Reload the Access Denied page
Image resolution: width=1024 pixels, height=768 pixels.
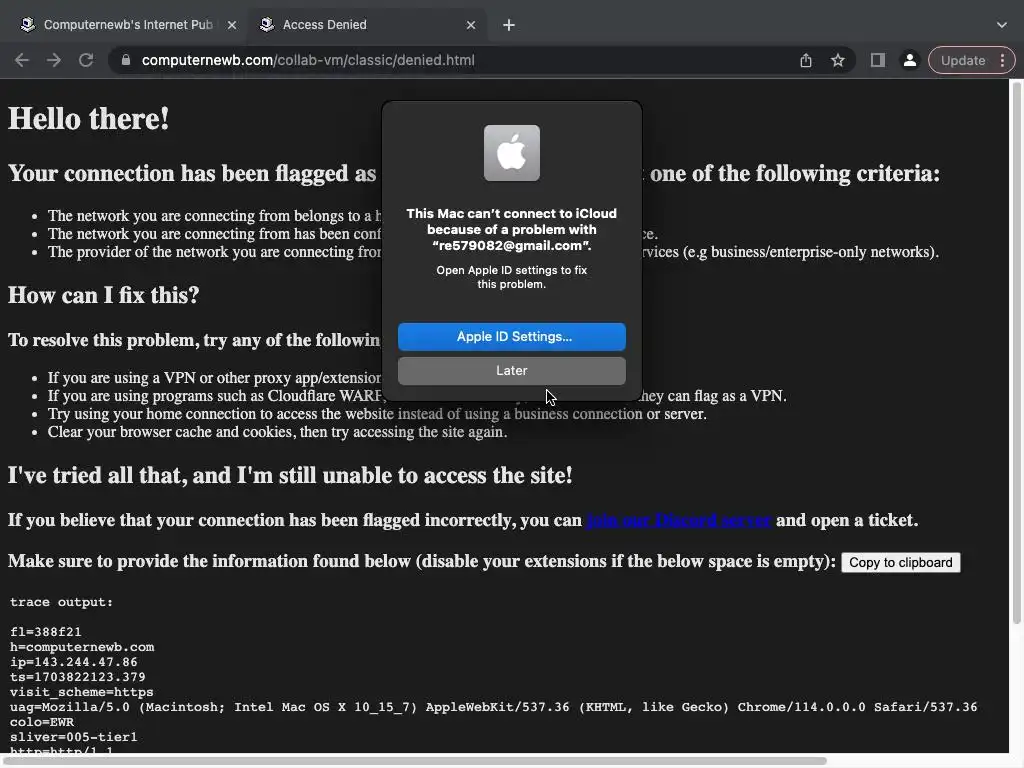pyautogui.click(x=86, y=60)
